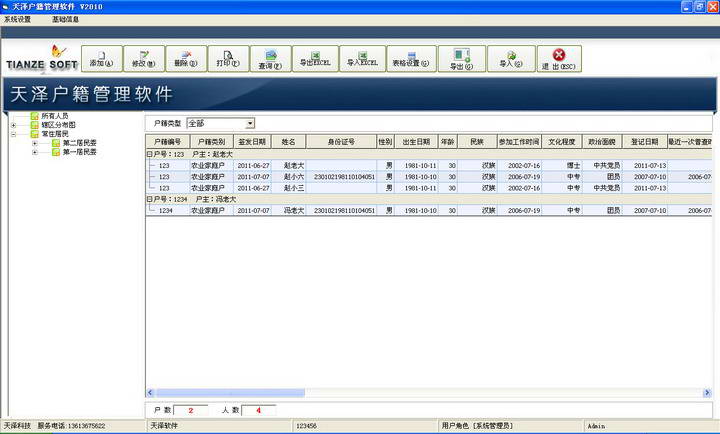
Task: Select 所有人员 in the tree
Action: tap(55, 116)
